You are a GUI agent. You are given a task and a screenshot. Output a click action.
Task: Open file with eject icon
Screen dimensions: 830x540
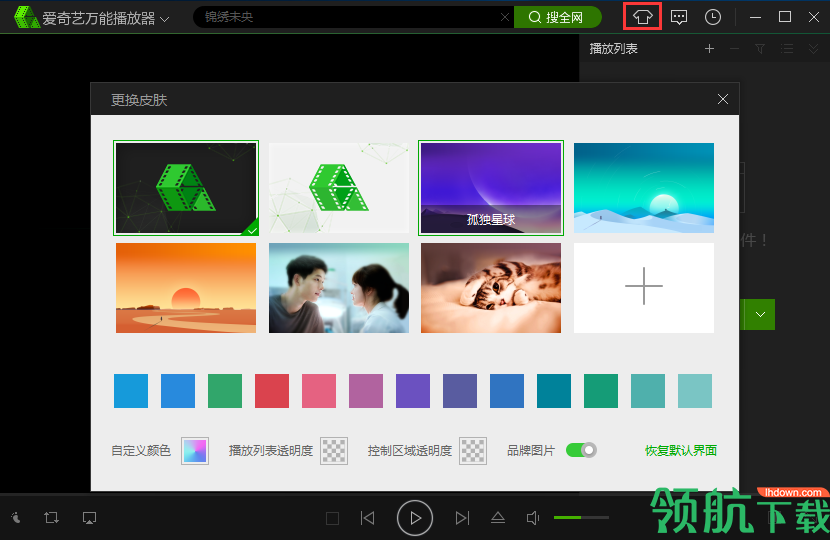[x=498, y=518]
